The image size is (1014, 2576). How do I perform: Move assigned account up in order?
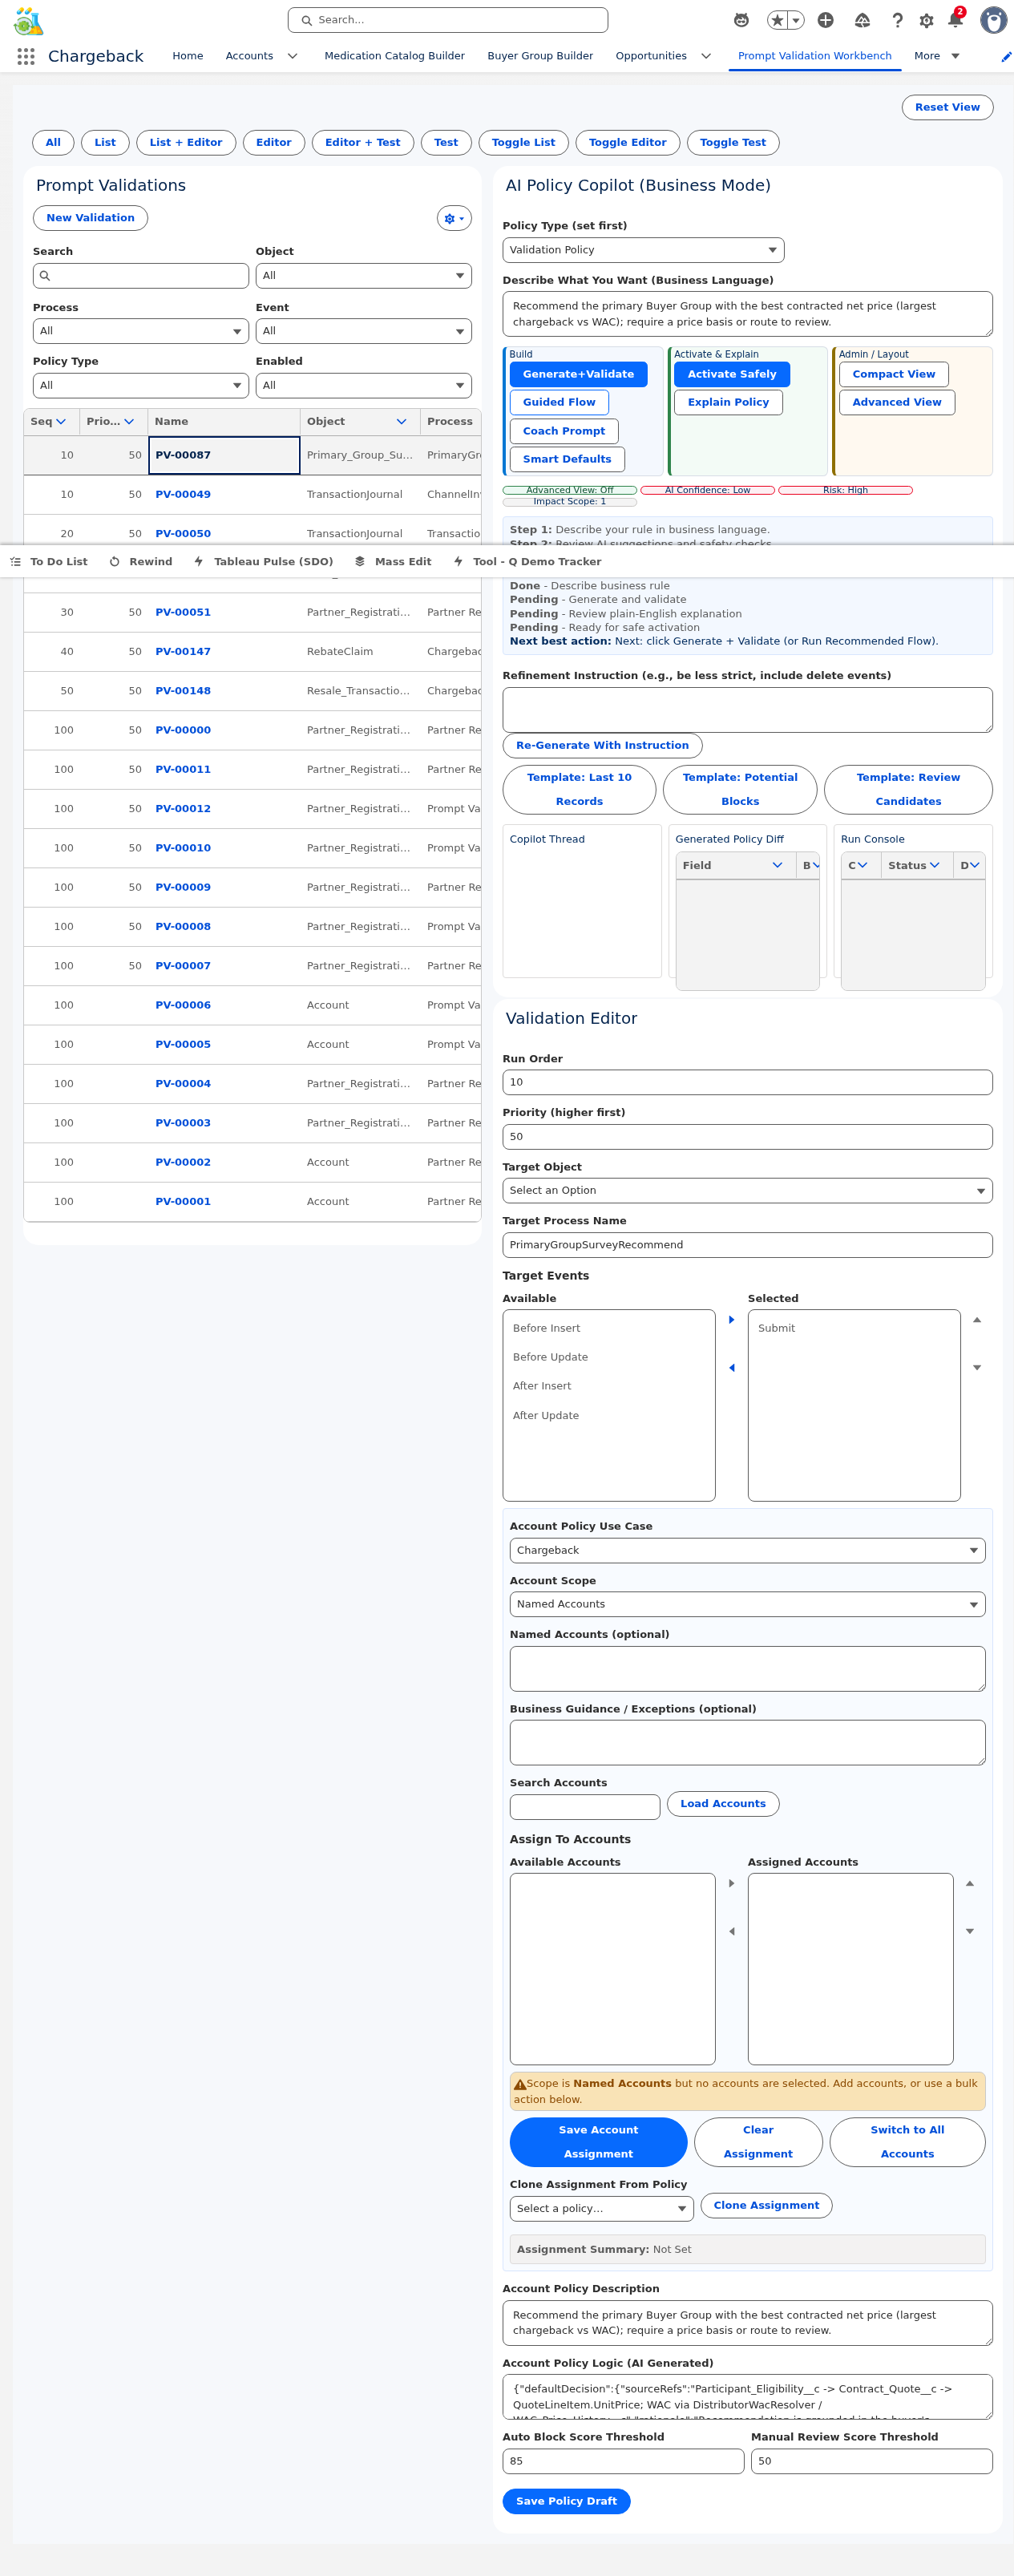[970, 1884]
